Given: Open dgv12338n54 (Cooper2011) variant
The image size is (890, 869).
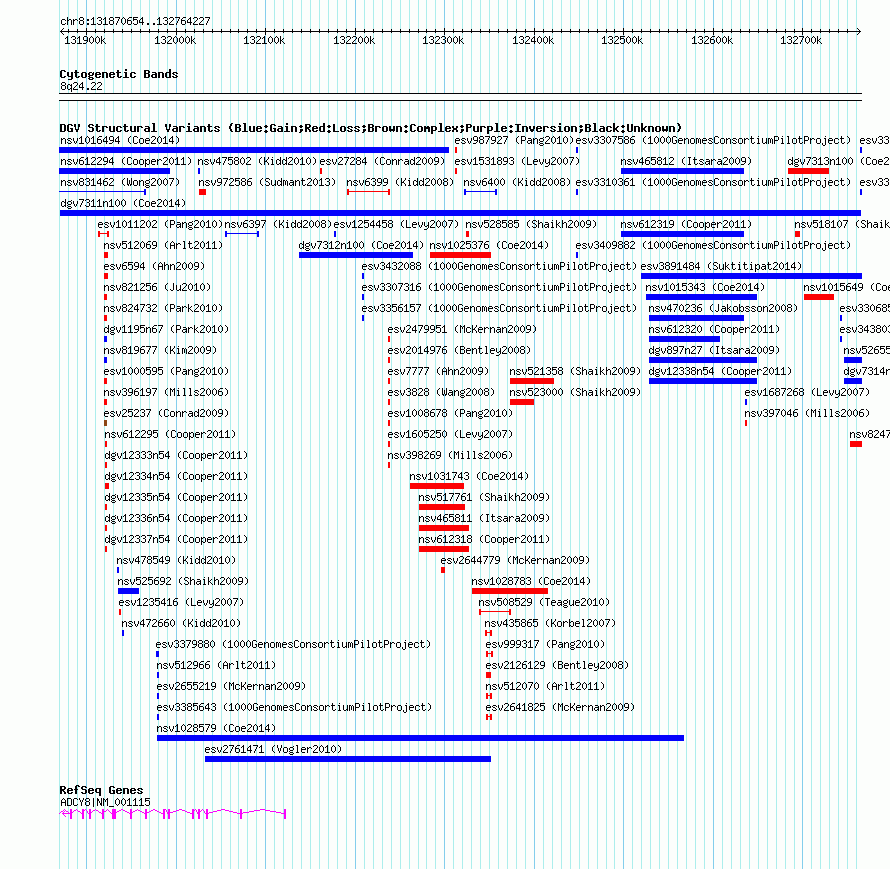Looking at the screenshot, I should click(720, 371).
